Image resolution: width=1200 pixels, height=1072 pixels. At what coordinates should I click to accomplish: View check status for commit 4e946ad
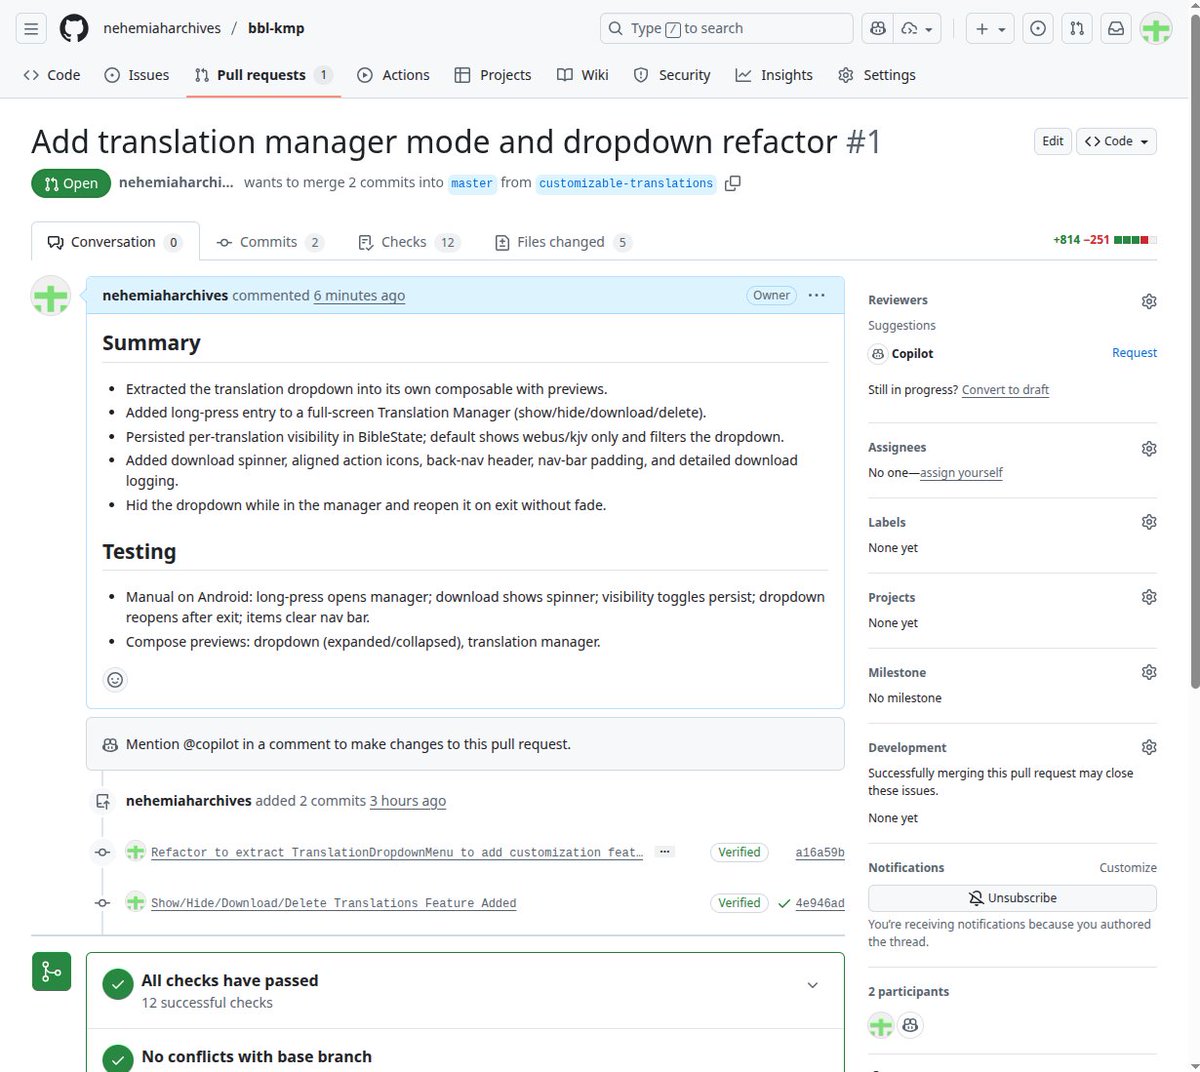(x=783, y=902)
